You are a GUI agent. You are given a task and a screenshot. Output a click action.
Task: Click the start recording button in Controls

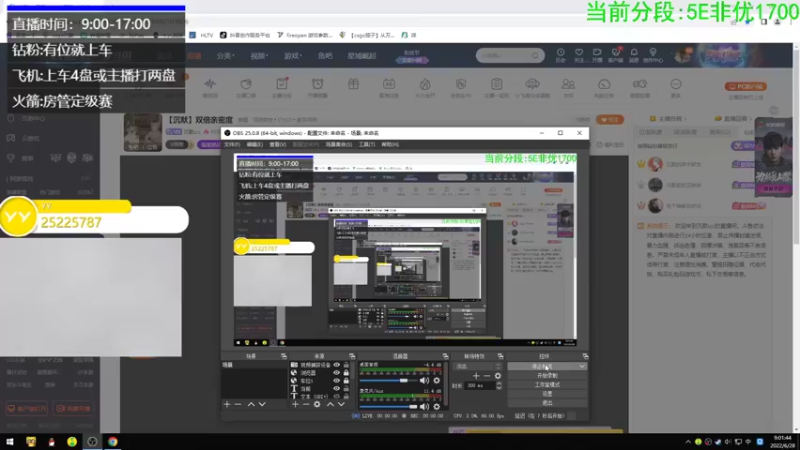[x=547, y=376]
